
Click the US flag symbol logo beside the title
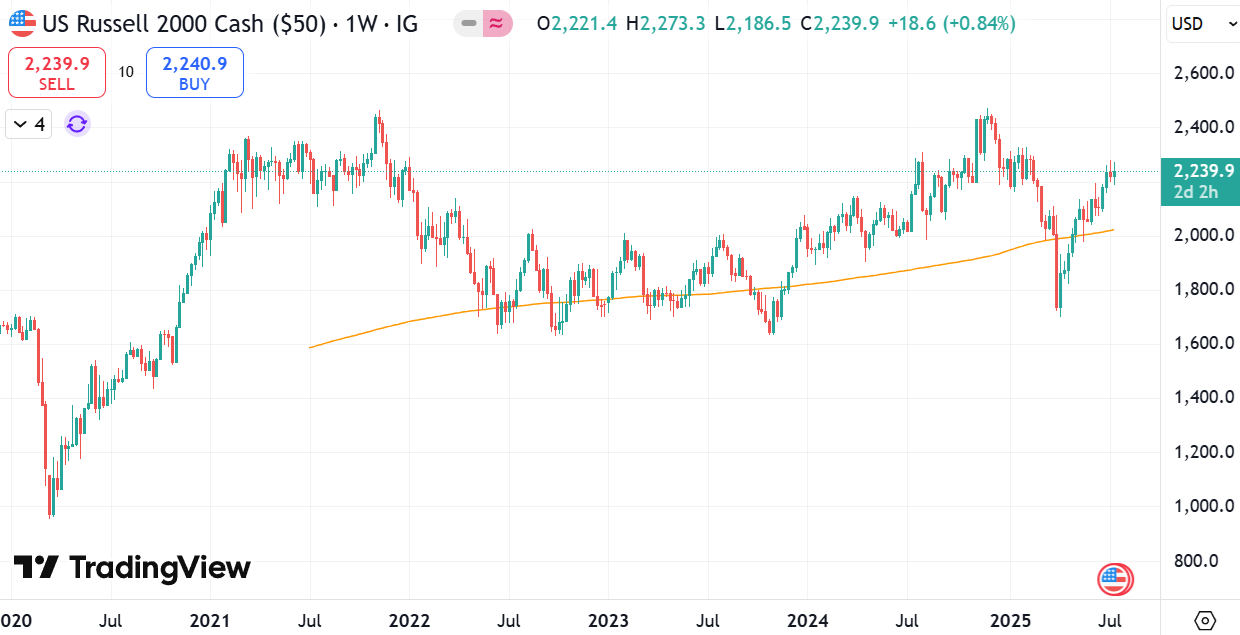pyautogui.click(x=22, y=22)
